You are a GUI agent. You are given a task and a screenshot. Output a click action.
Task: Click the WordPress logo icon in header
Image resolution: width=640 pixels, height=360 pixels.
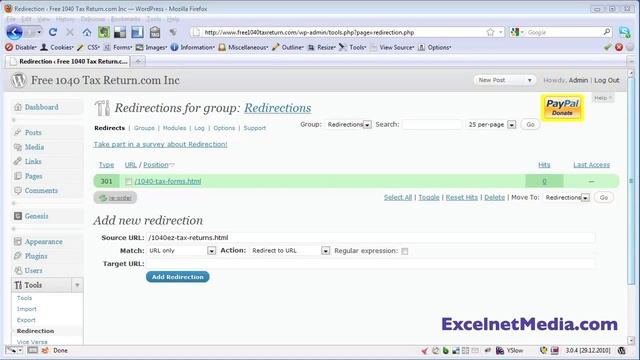(18, 80)
